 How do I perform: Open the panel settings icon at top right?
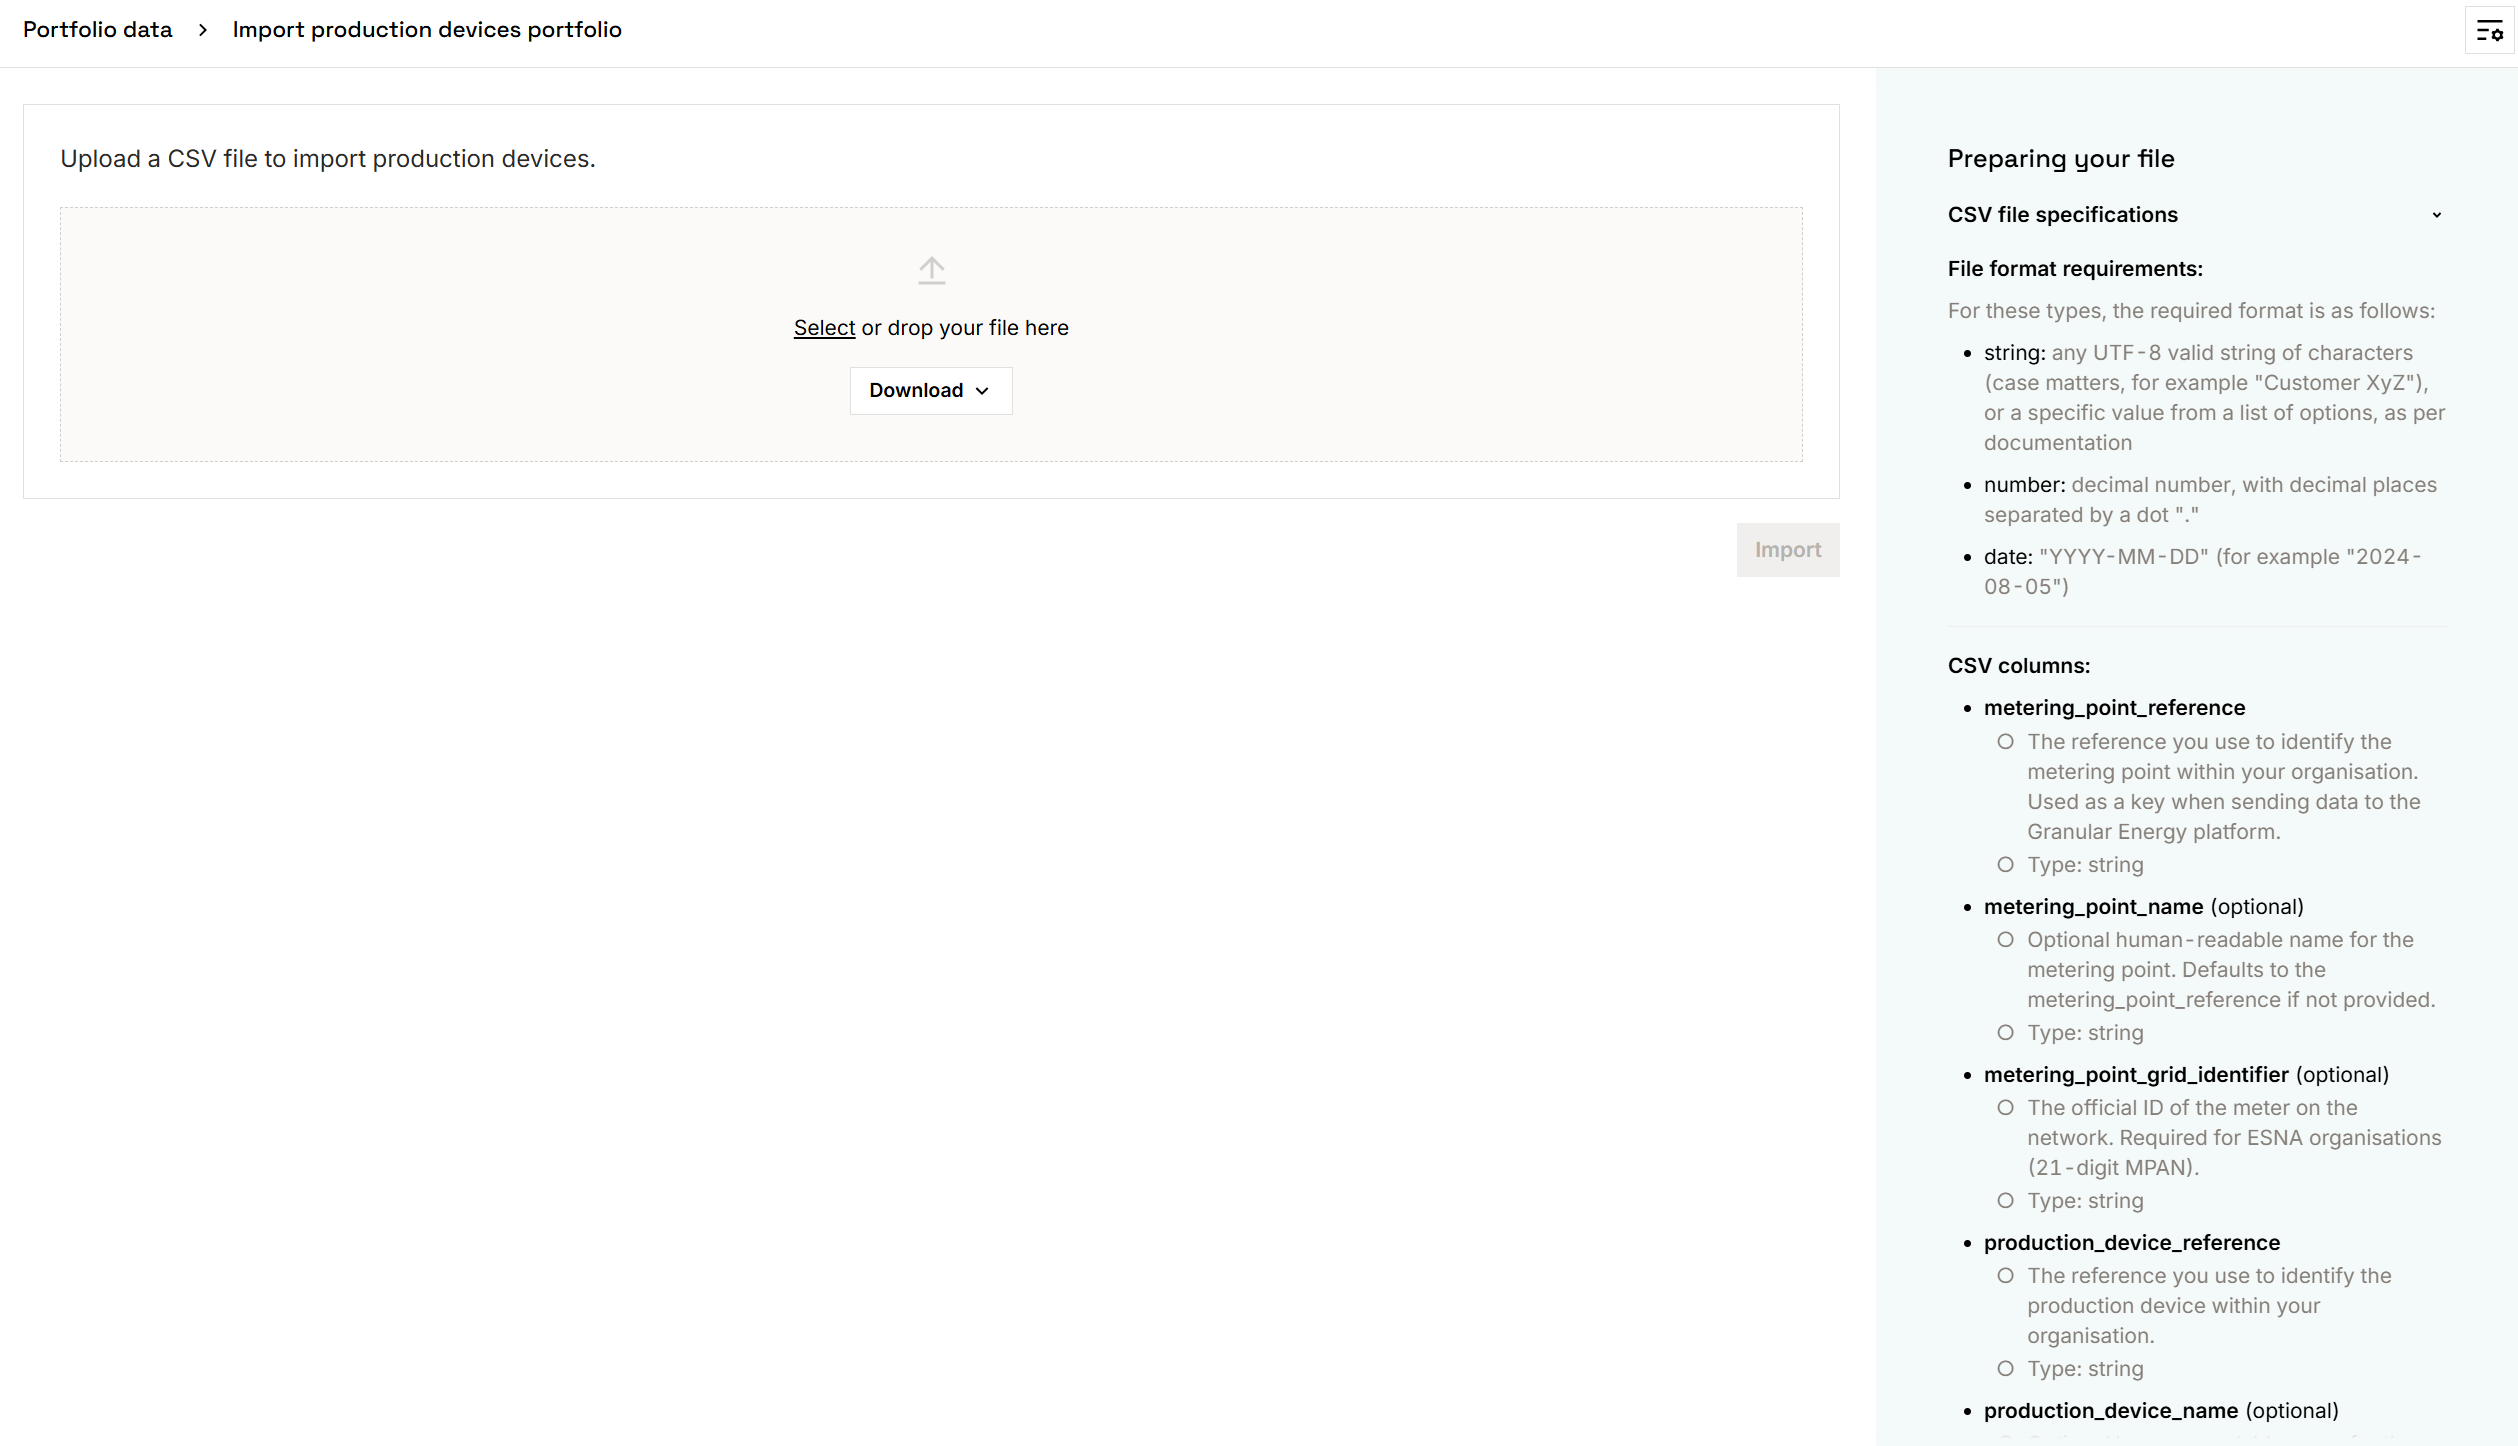point(2489,30)
